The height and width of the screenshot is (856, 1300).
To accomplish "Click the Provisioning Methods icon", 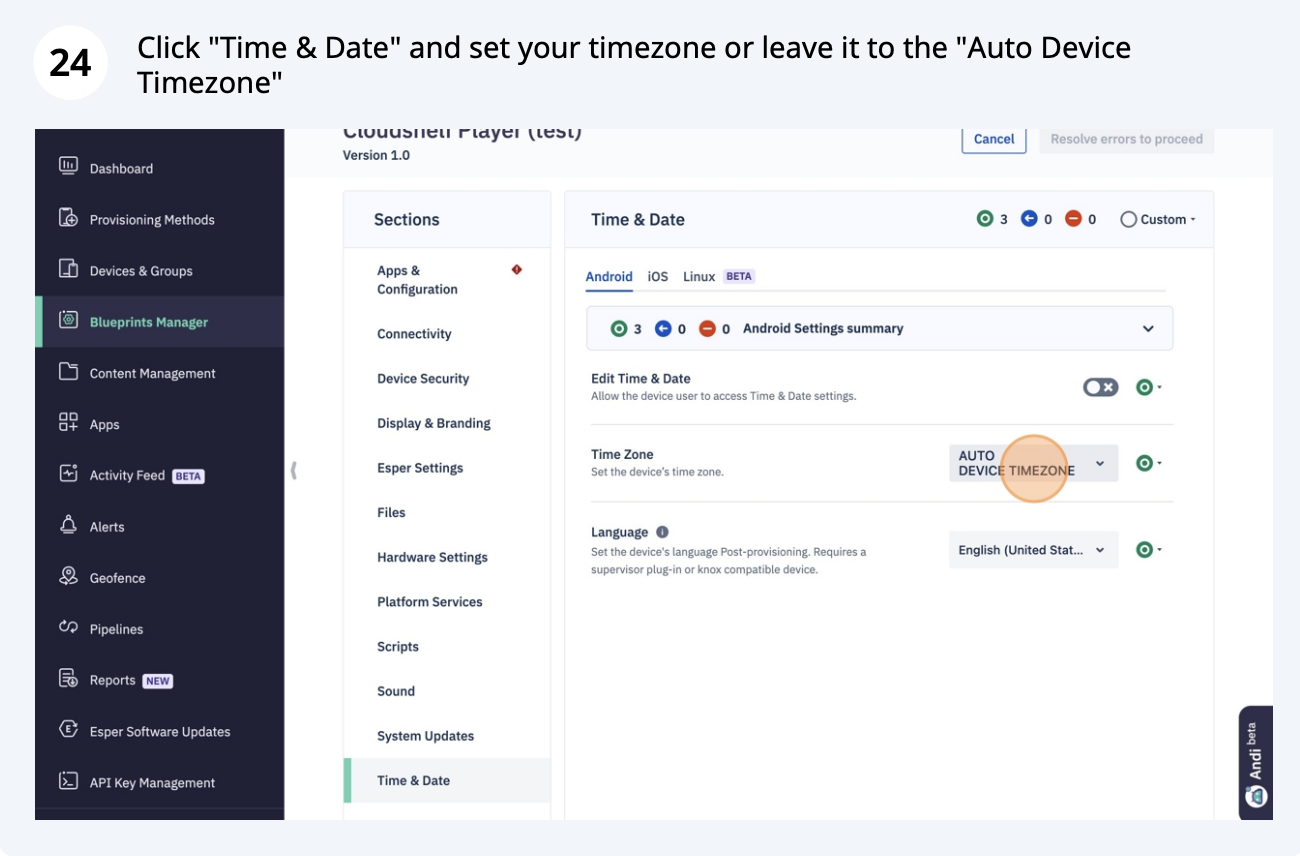I will tap(68, 218).
